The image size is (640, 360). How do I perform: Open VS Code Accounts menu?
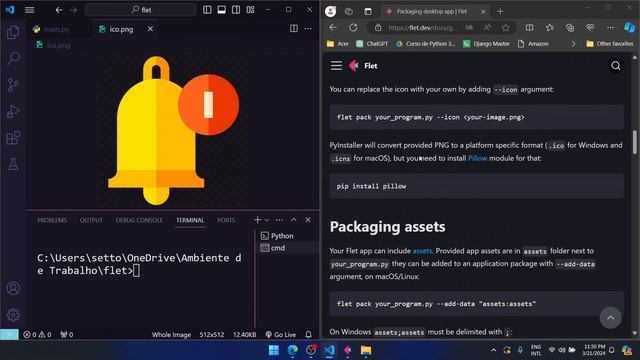[x=13, y=289]
